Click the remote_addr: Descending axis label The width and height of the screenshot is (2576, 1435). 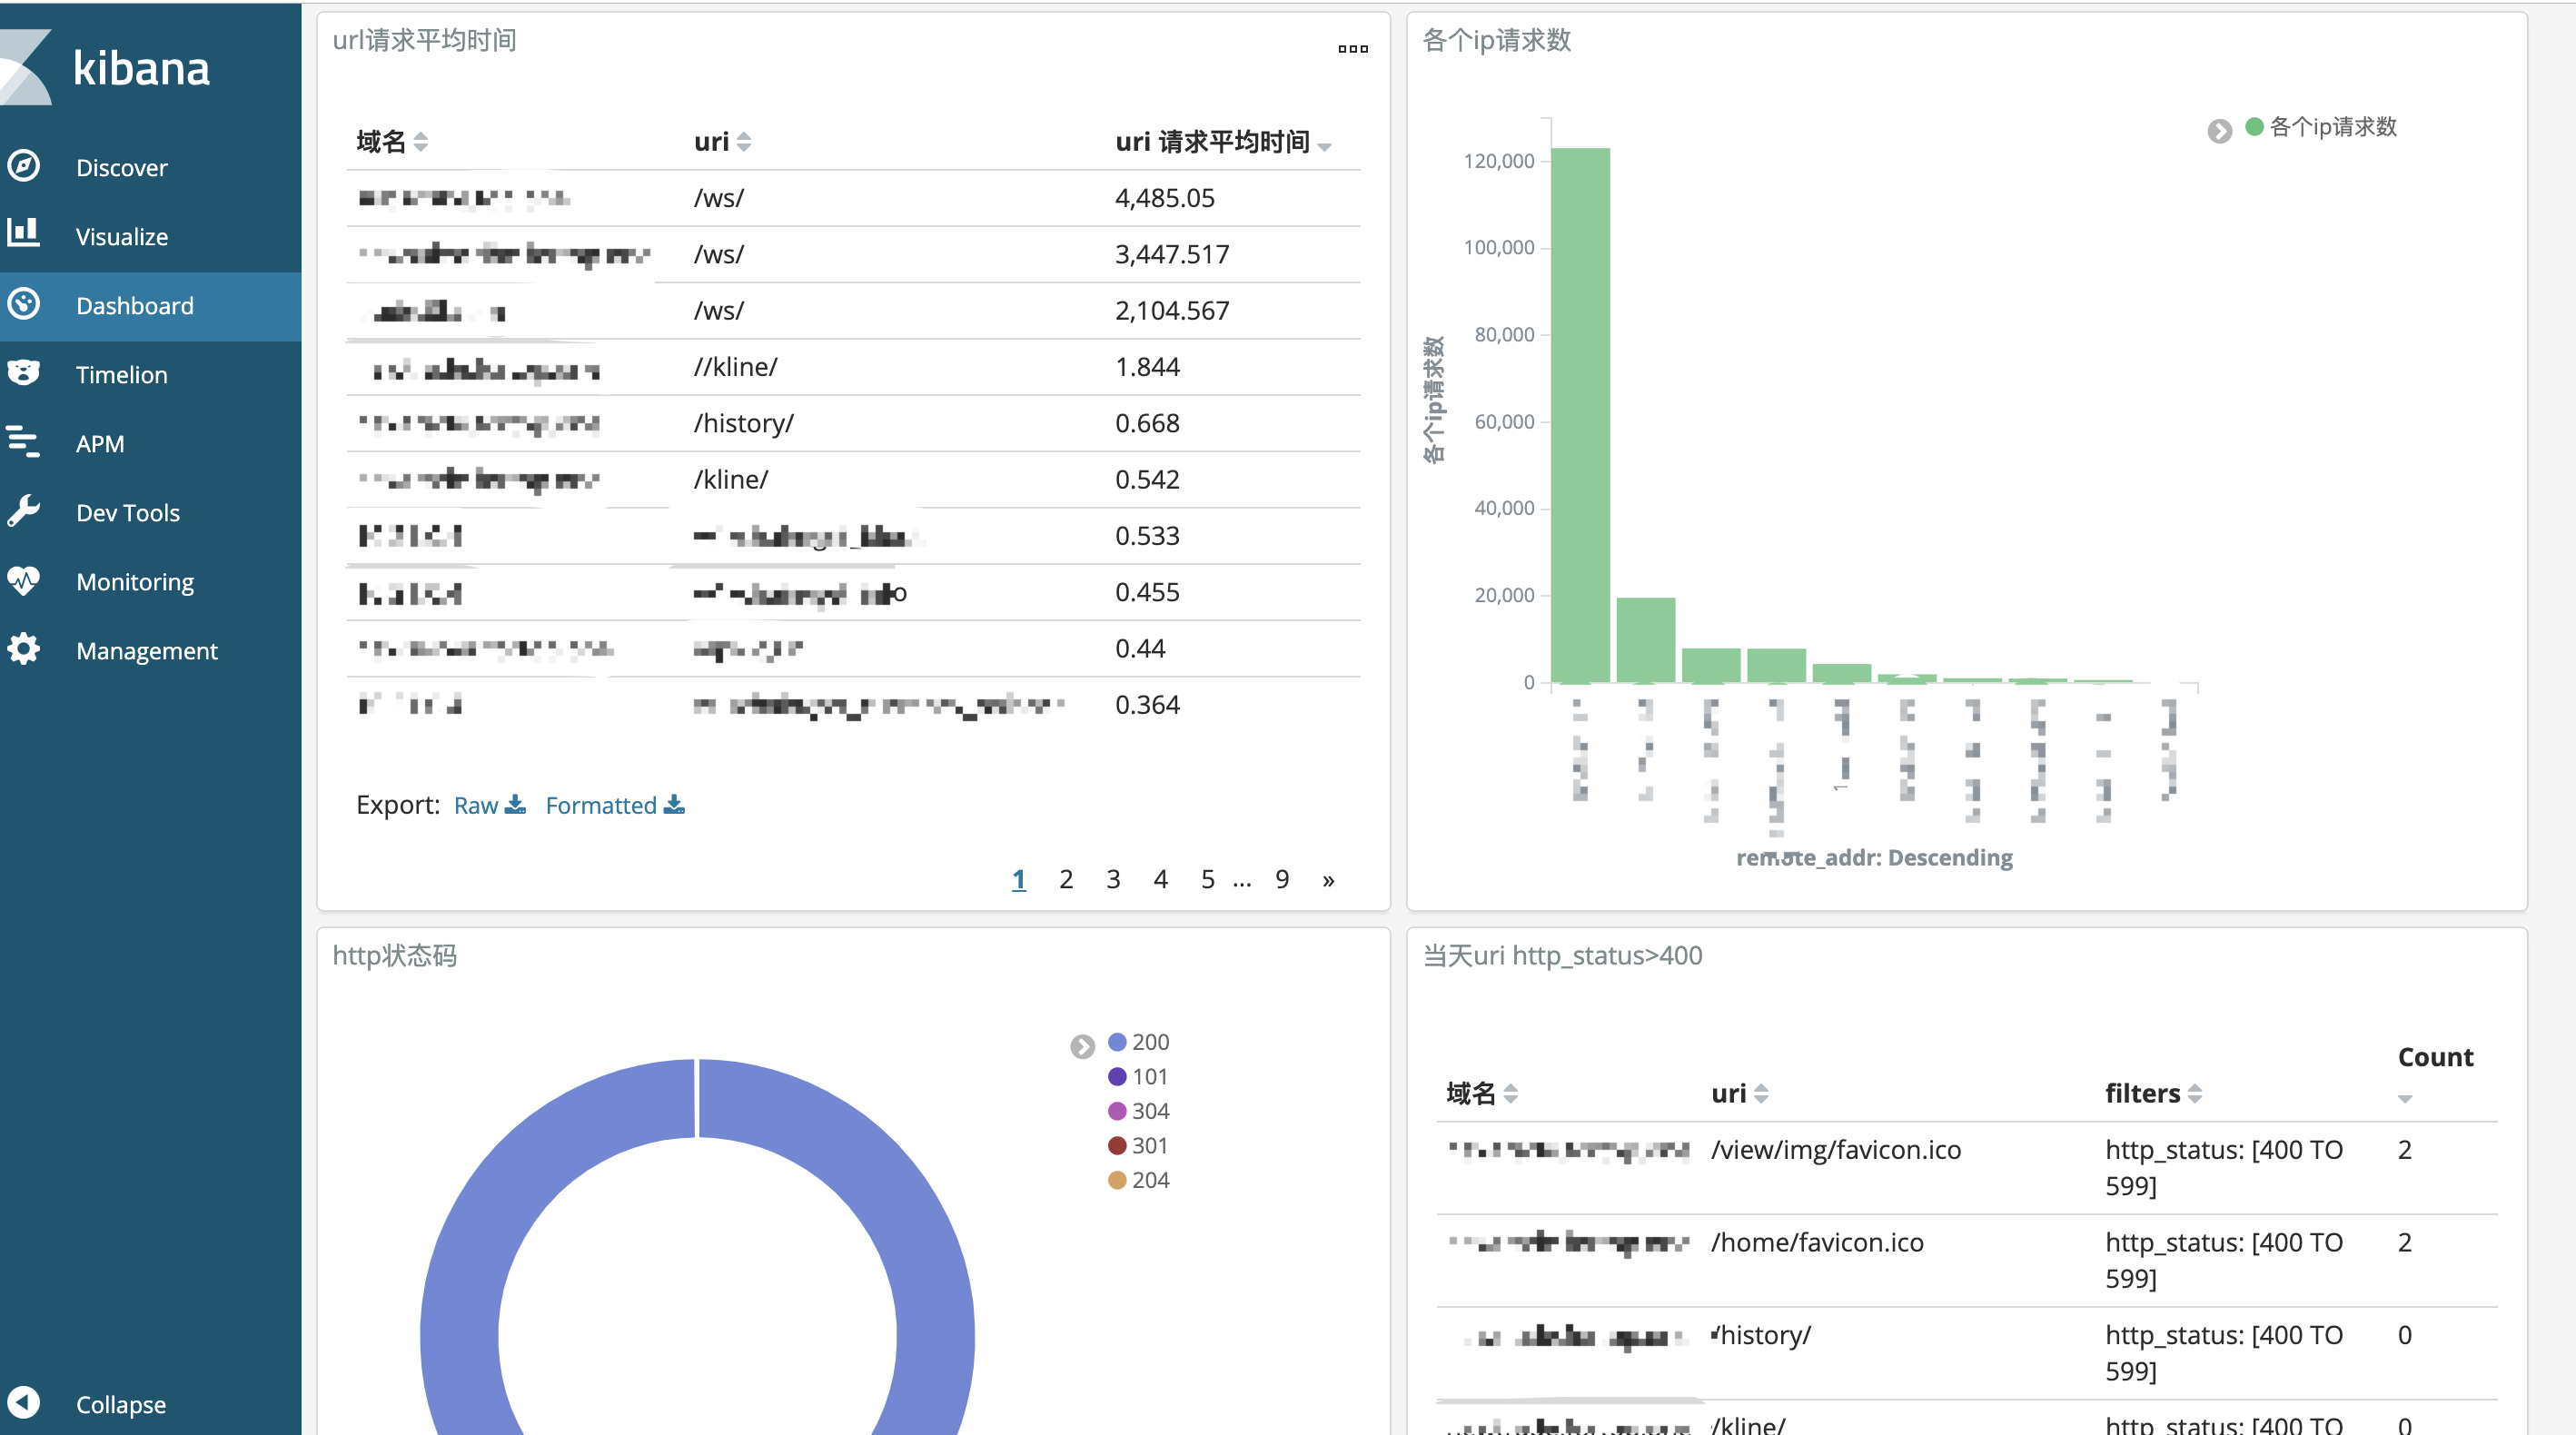pyautogui.click(x=1874, y=857)
